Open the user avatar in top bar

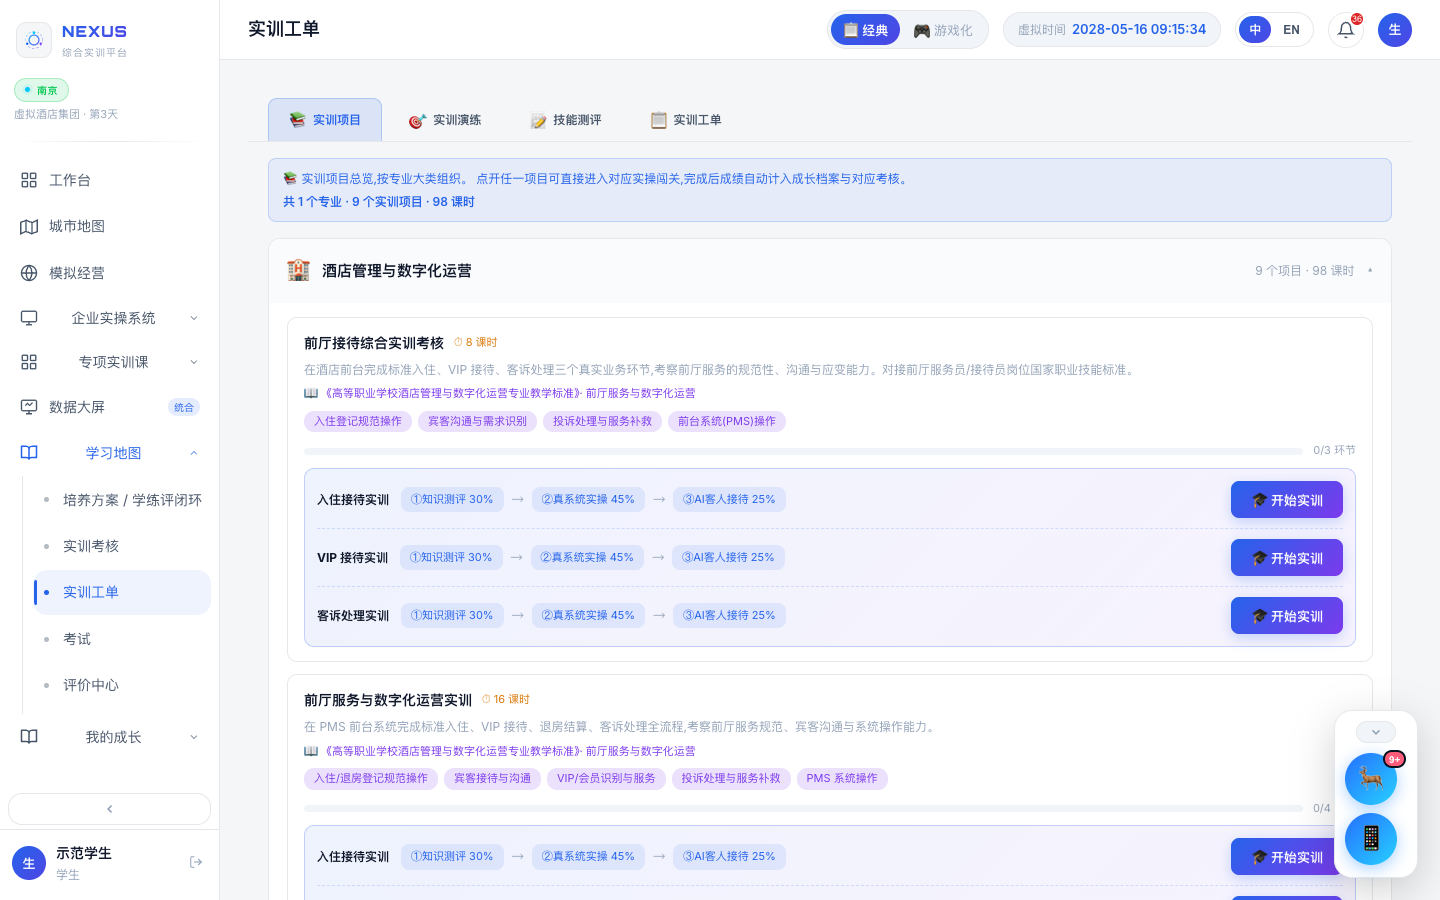pyautogui.click(x=1395, y=30)
